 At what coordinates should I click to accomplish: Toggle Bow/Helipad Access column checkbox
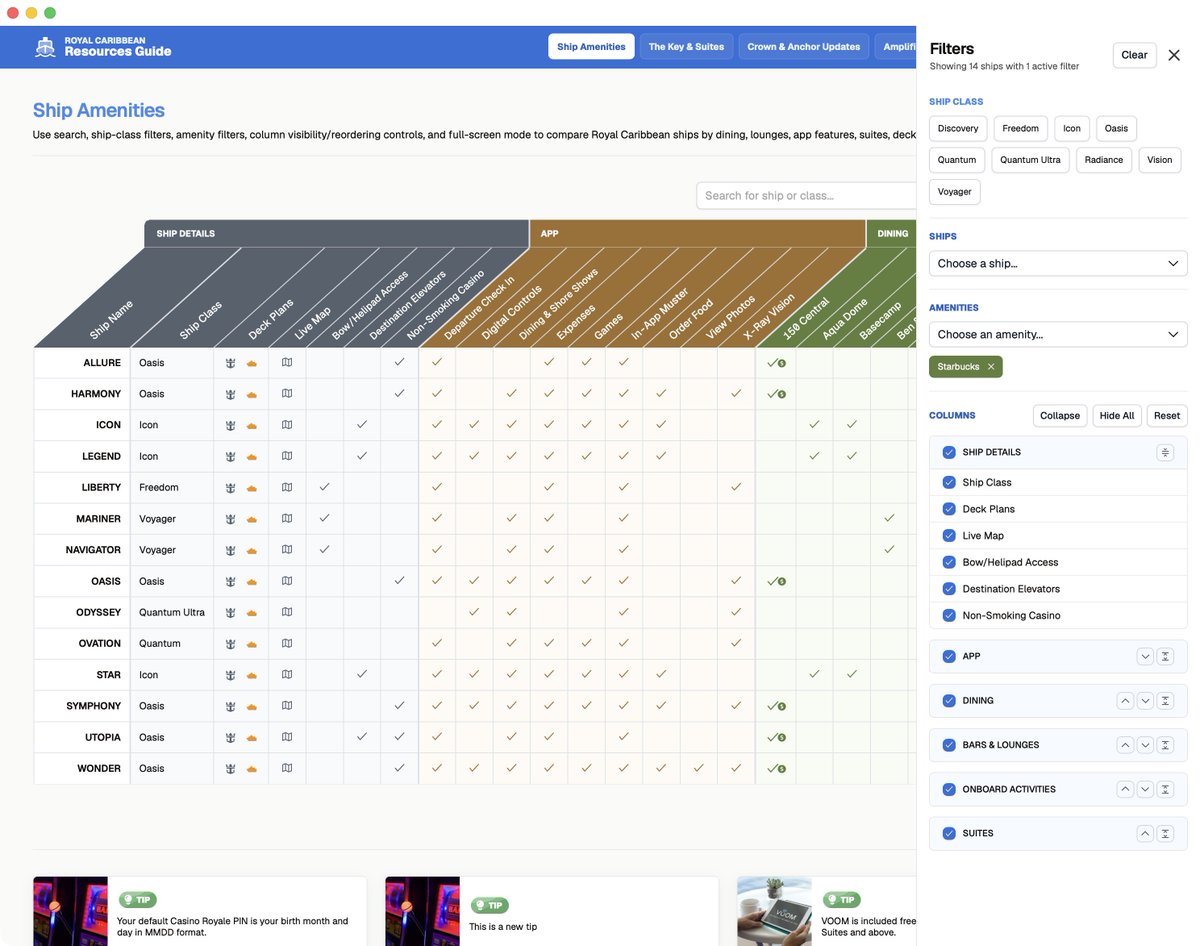tap(949, 562)
